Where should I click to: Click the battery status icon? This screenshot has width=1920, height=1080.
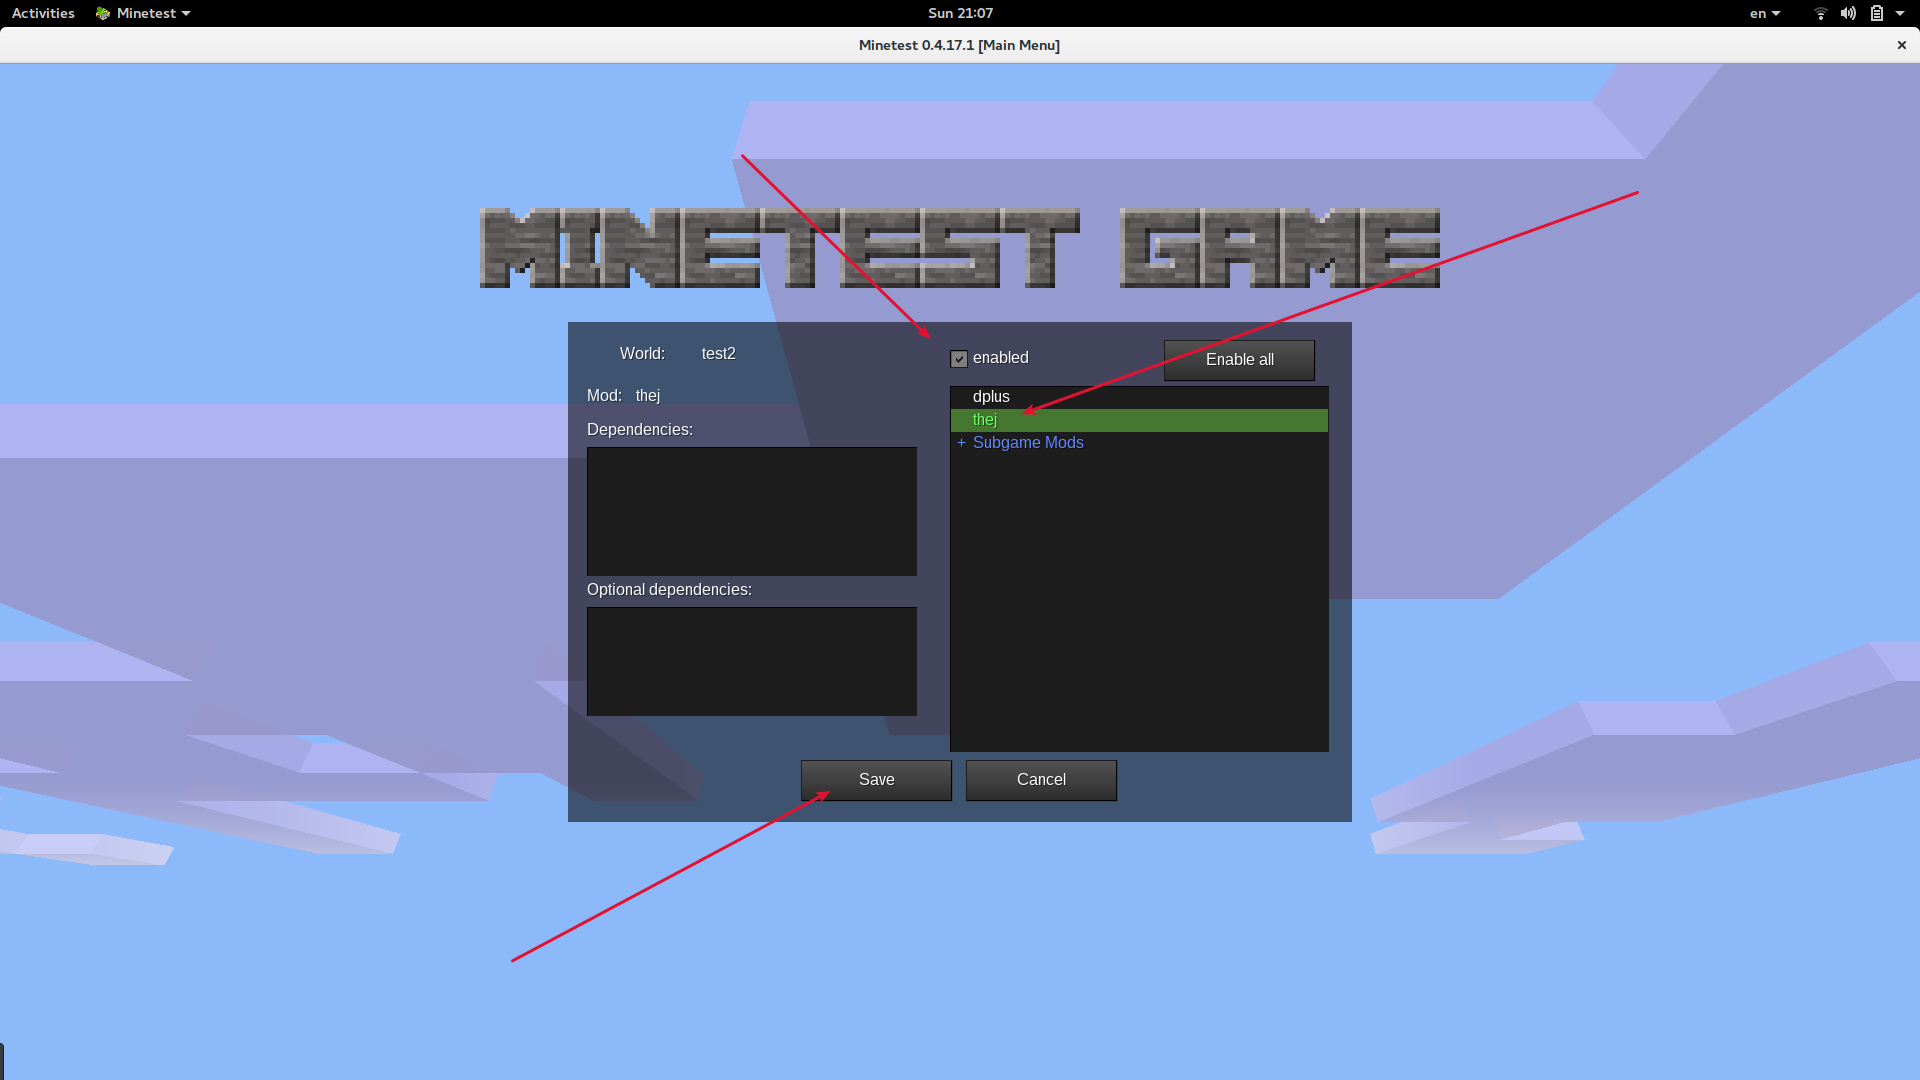[1877, 13]
